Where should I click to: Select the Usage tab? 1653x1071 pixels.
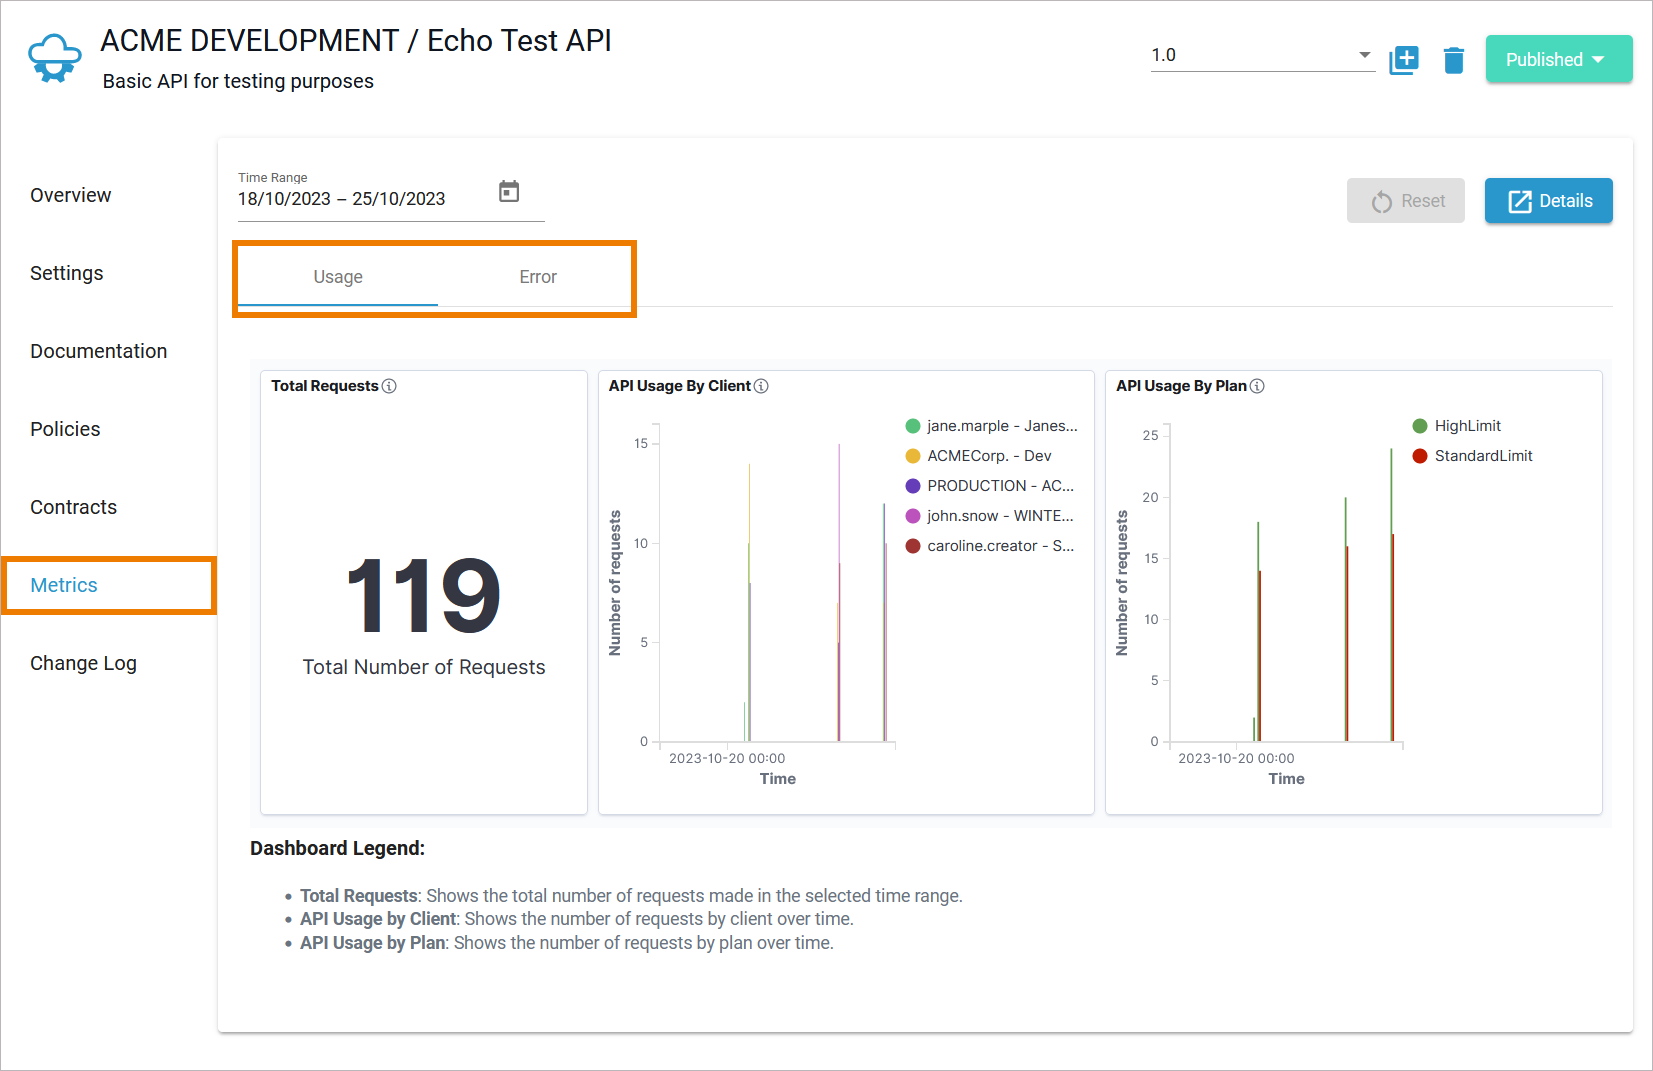[337, 277]
